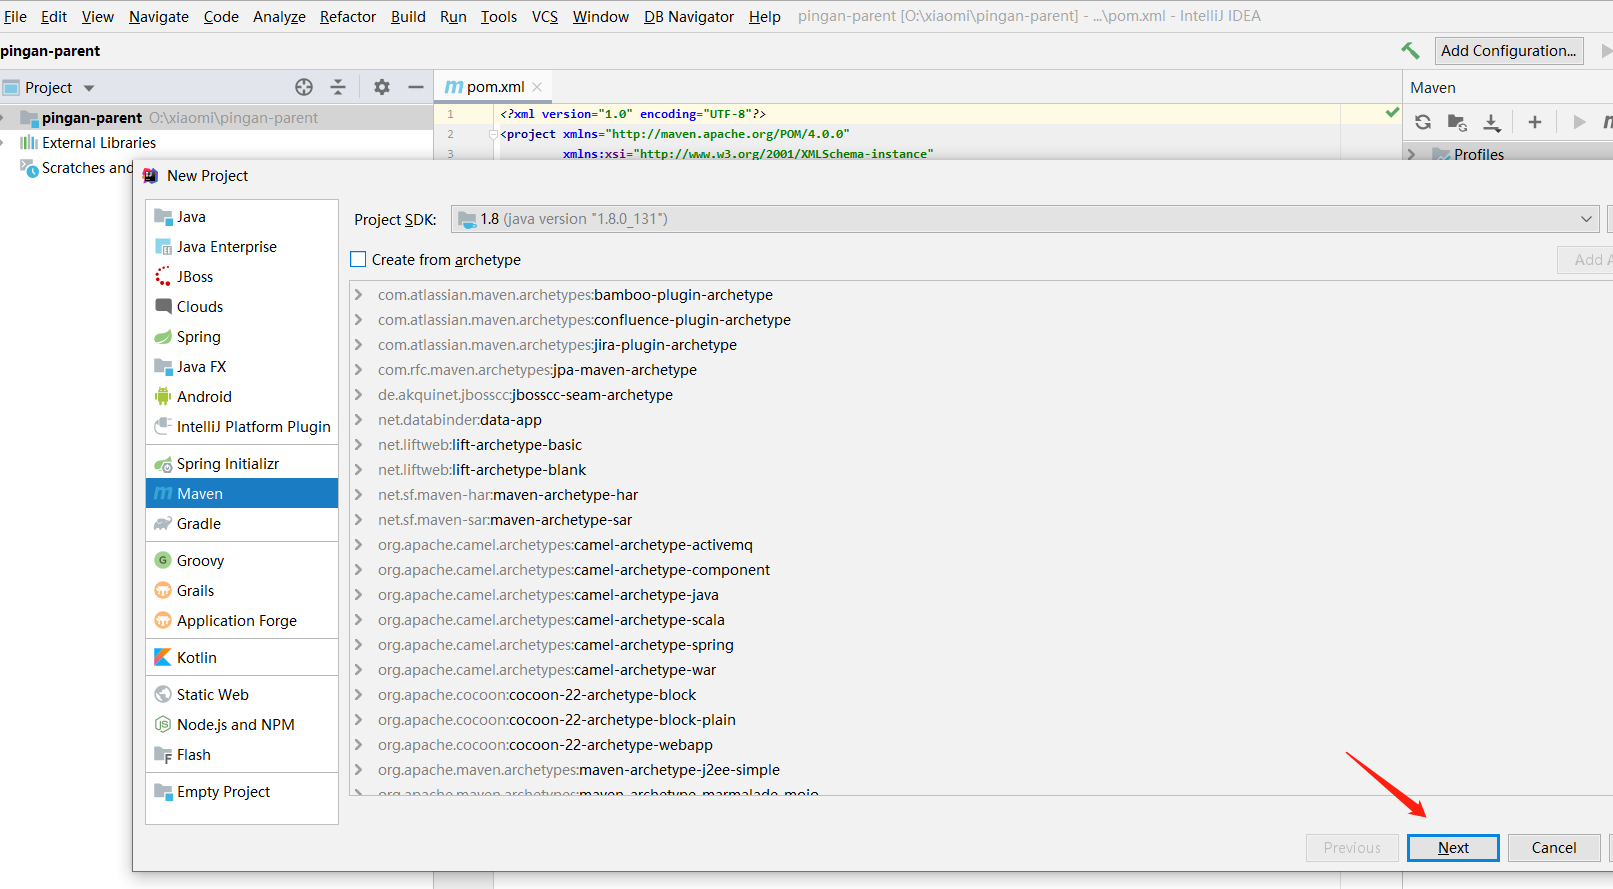
Task: Click the Next button
Action: tap(1453, 847)
